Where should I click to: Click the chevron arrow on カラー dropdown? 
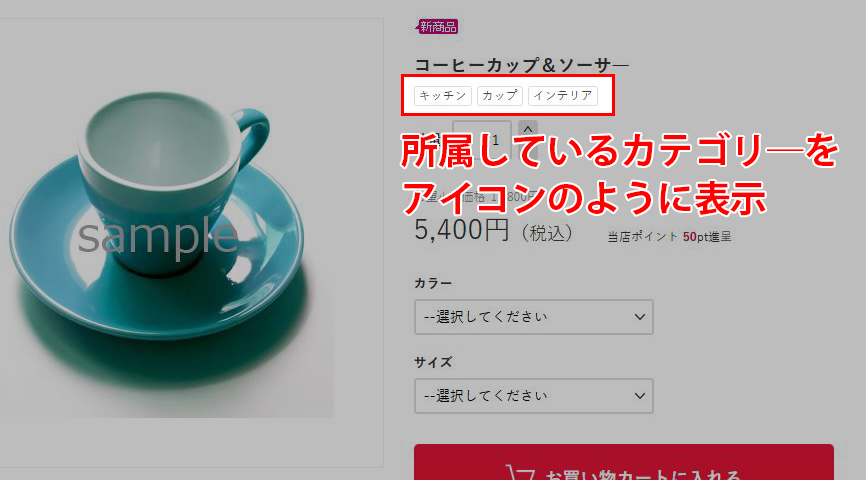tap(640, 317)
